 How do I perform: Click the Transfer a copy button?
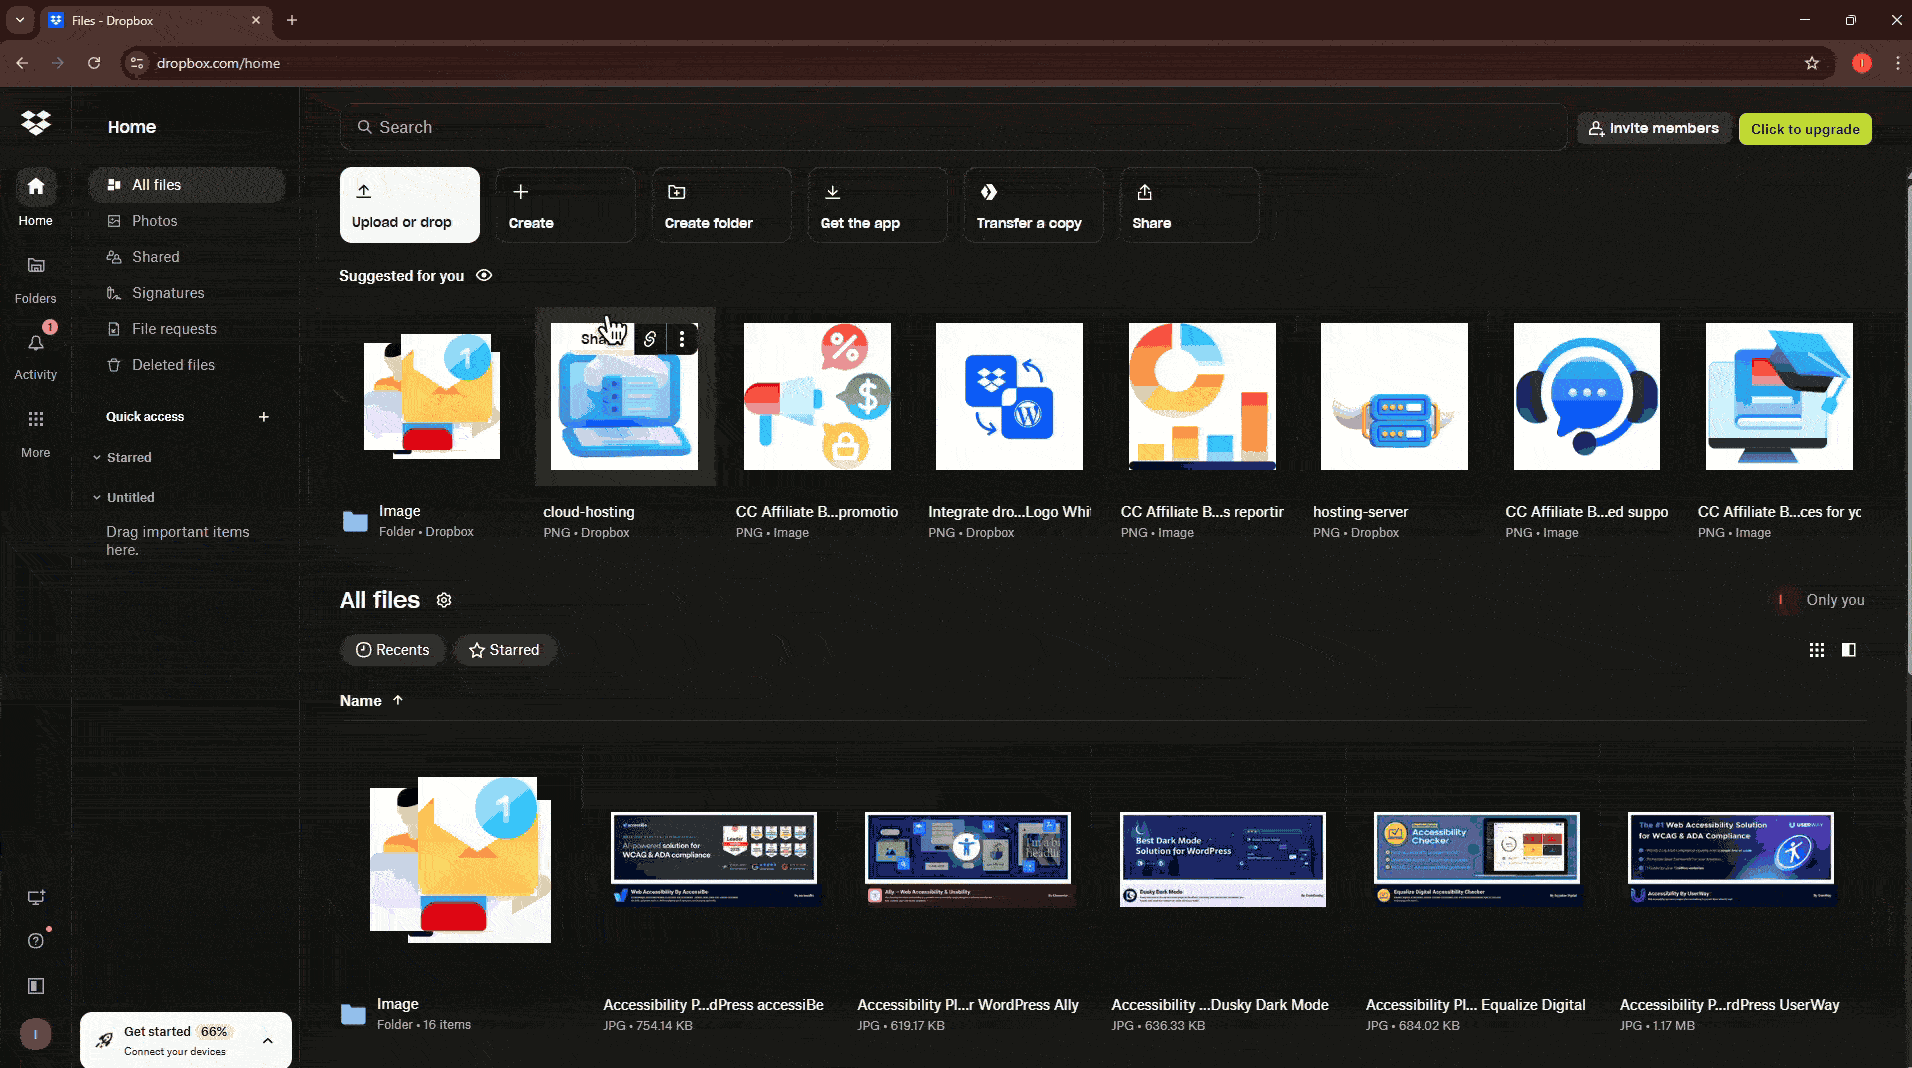pyautogui.click(x=1033, y=205)
